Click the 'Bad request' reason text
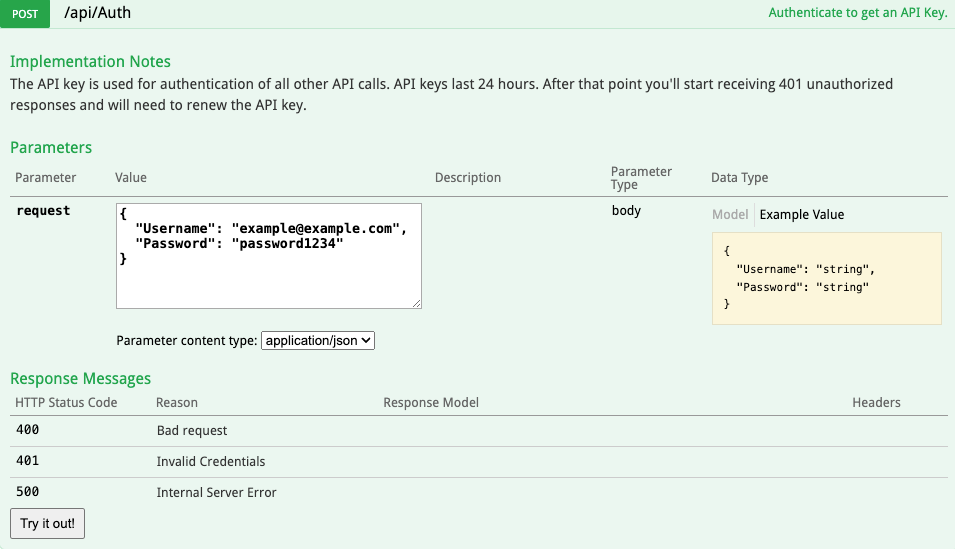This screenshot has width=955, height=549. coord(192,431)
